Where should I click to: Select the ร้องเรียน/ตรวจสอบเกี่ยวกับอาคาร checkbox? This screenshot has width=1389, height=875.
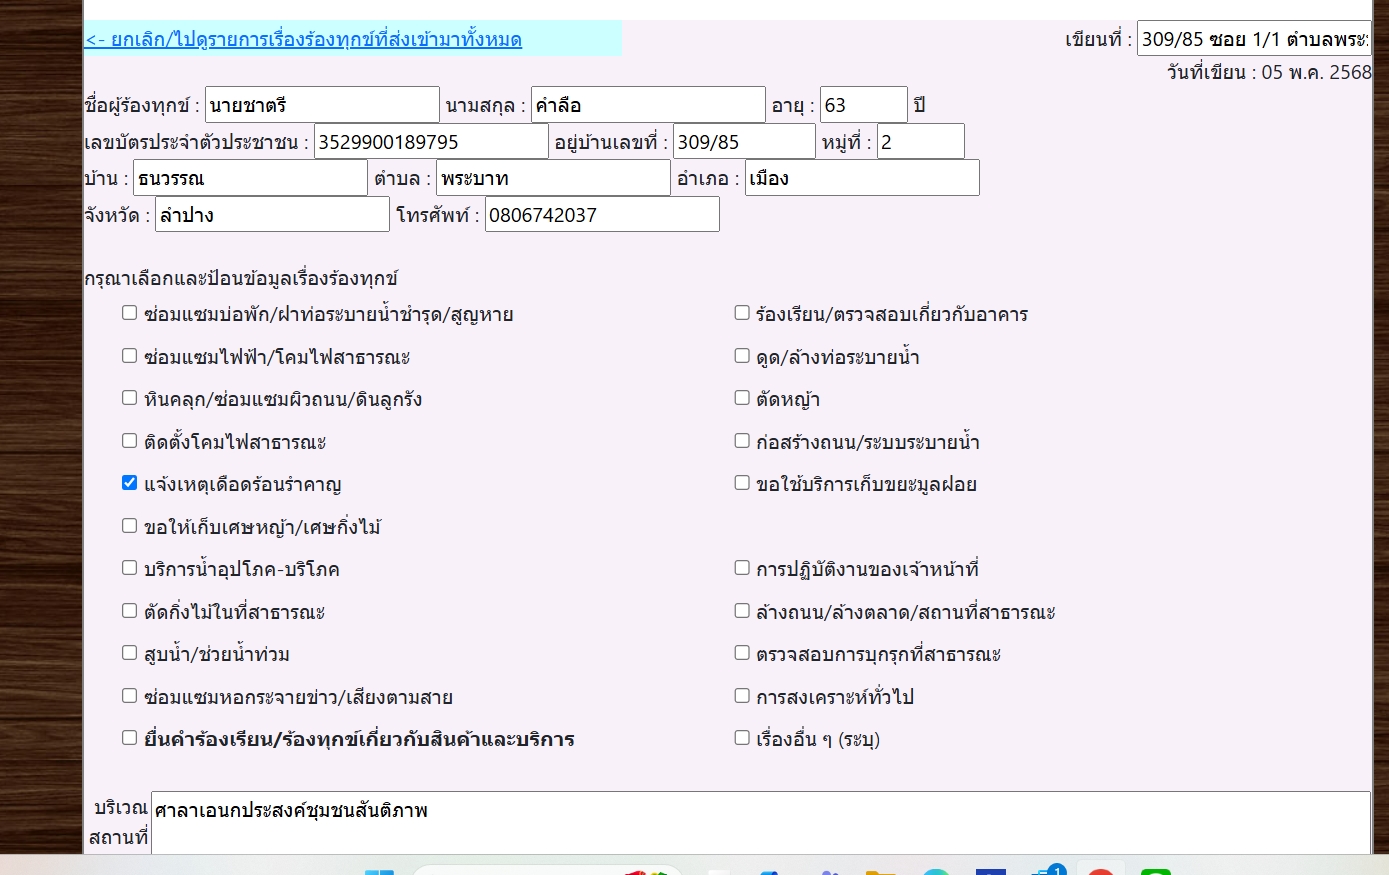(742, 313)
